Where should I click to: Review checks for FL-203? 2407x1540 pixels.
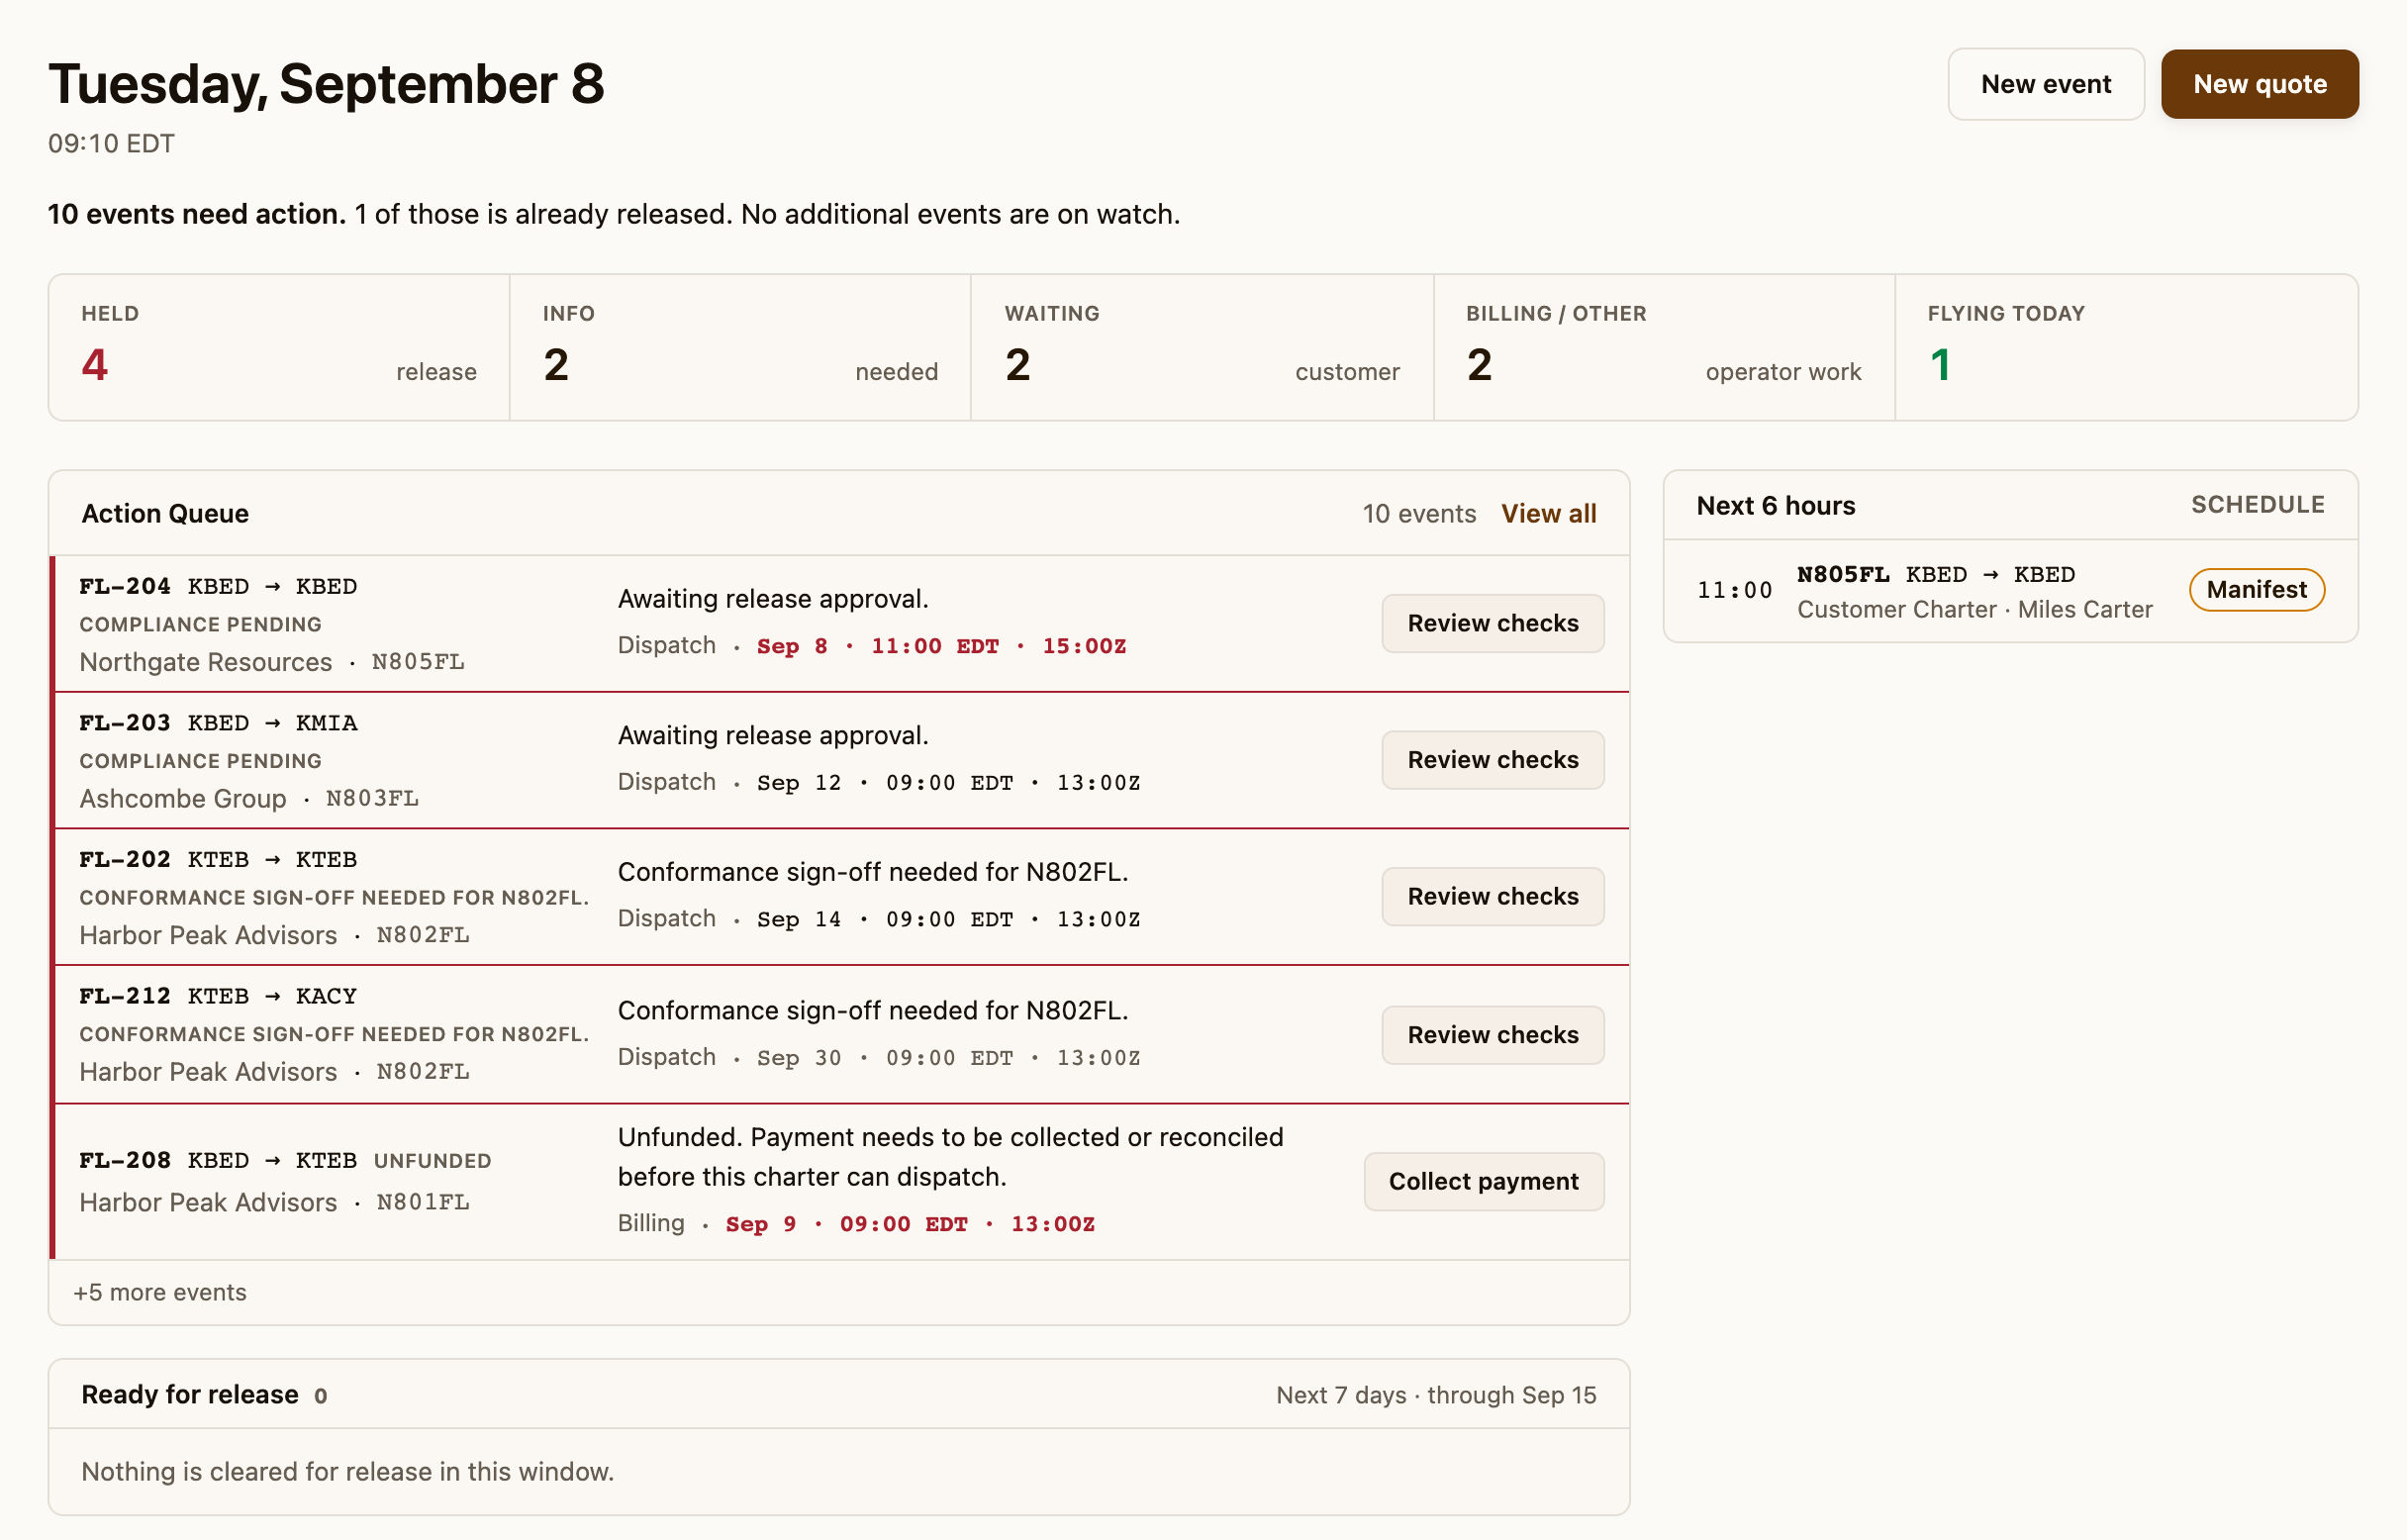[1492, 760]
